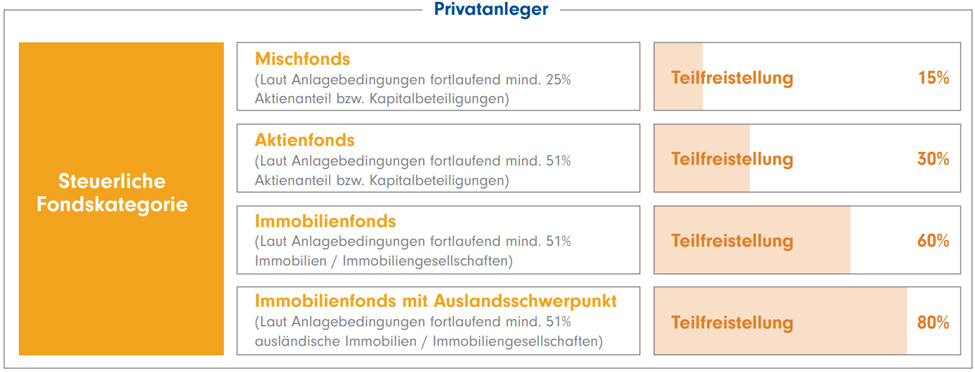Select the orange Steuerliche Fondskategorie box
975x372 pixels.
click(121, 199)
